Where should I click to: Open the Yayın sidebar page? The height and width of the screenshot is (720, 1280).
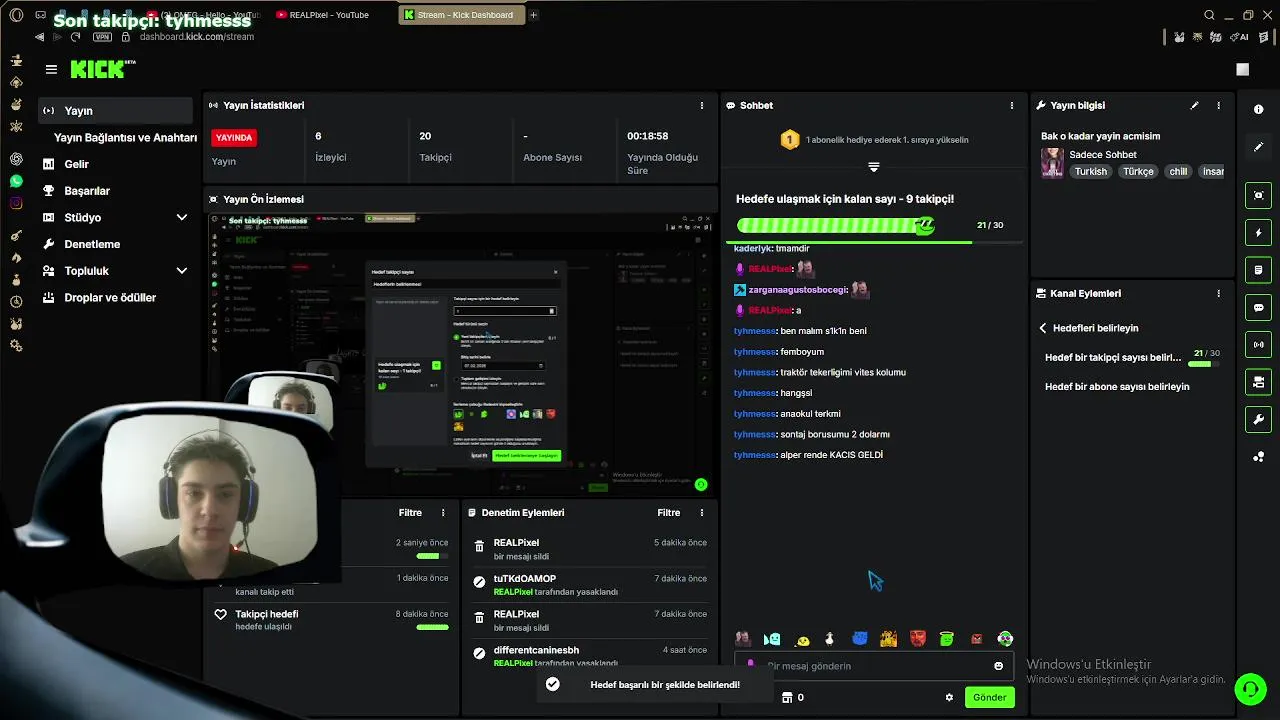click(x=116, y=111)
